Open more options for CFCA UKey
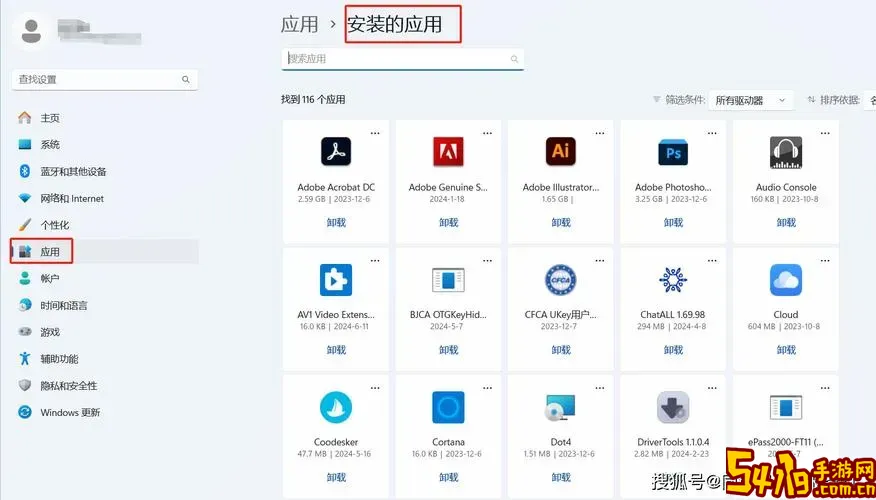 [x=599, y=260]
